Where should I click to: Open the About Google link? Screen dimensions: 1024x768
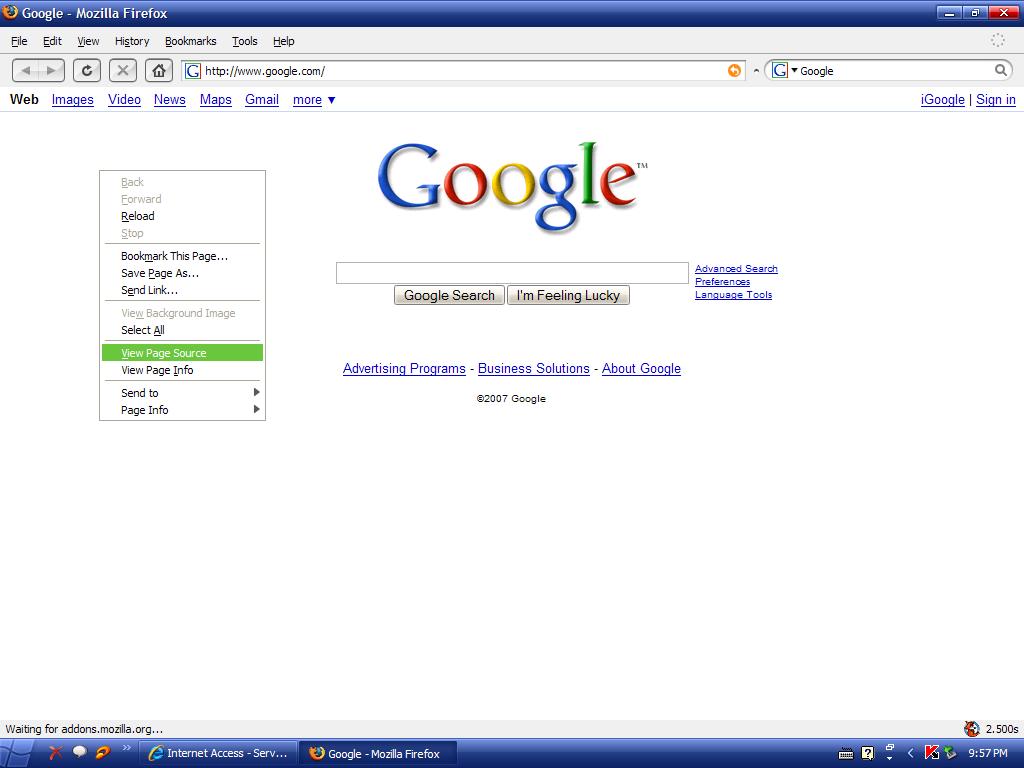pyautogui.click(x=641, y=368)
